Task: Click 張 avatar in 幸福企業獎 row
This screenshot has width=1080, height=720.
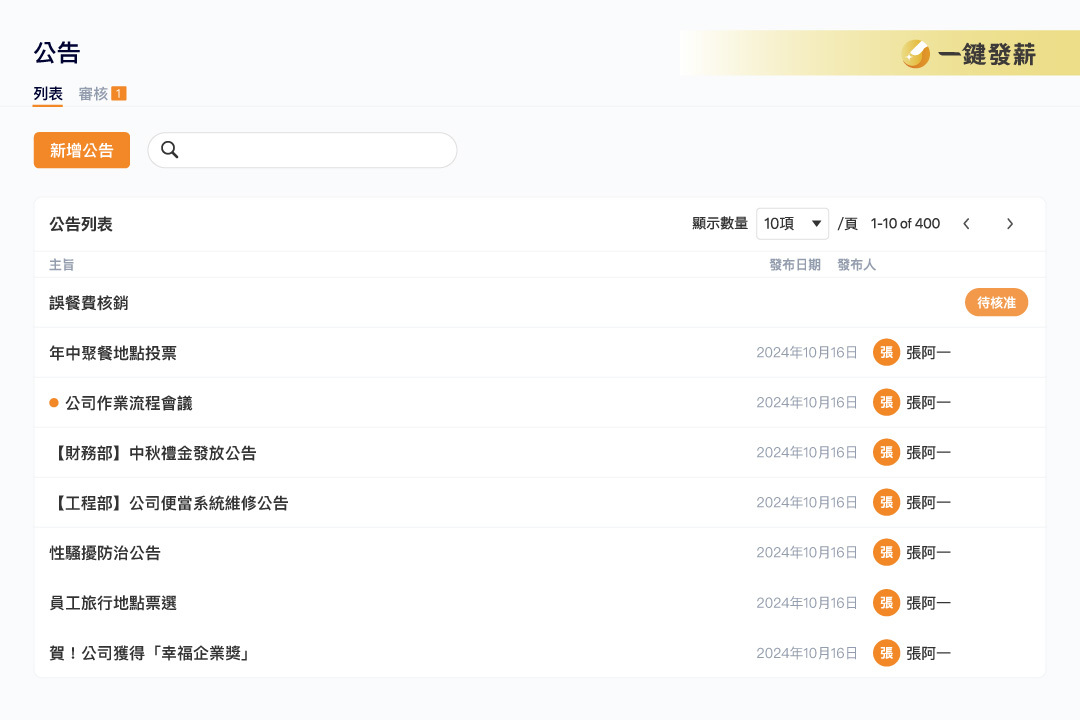Action: coord(886,653)
